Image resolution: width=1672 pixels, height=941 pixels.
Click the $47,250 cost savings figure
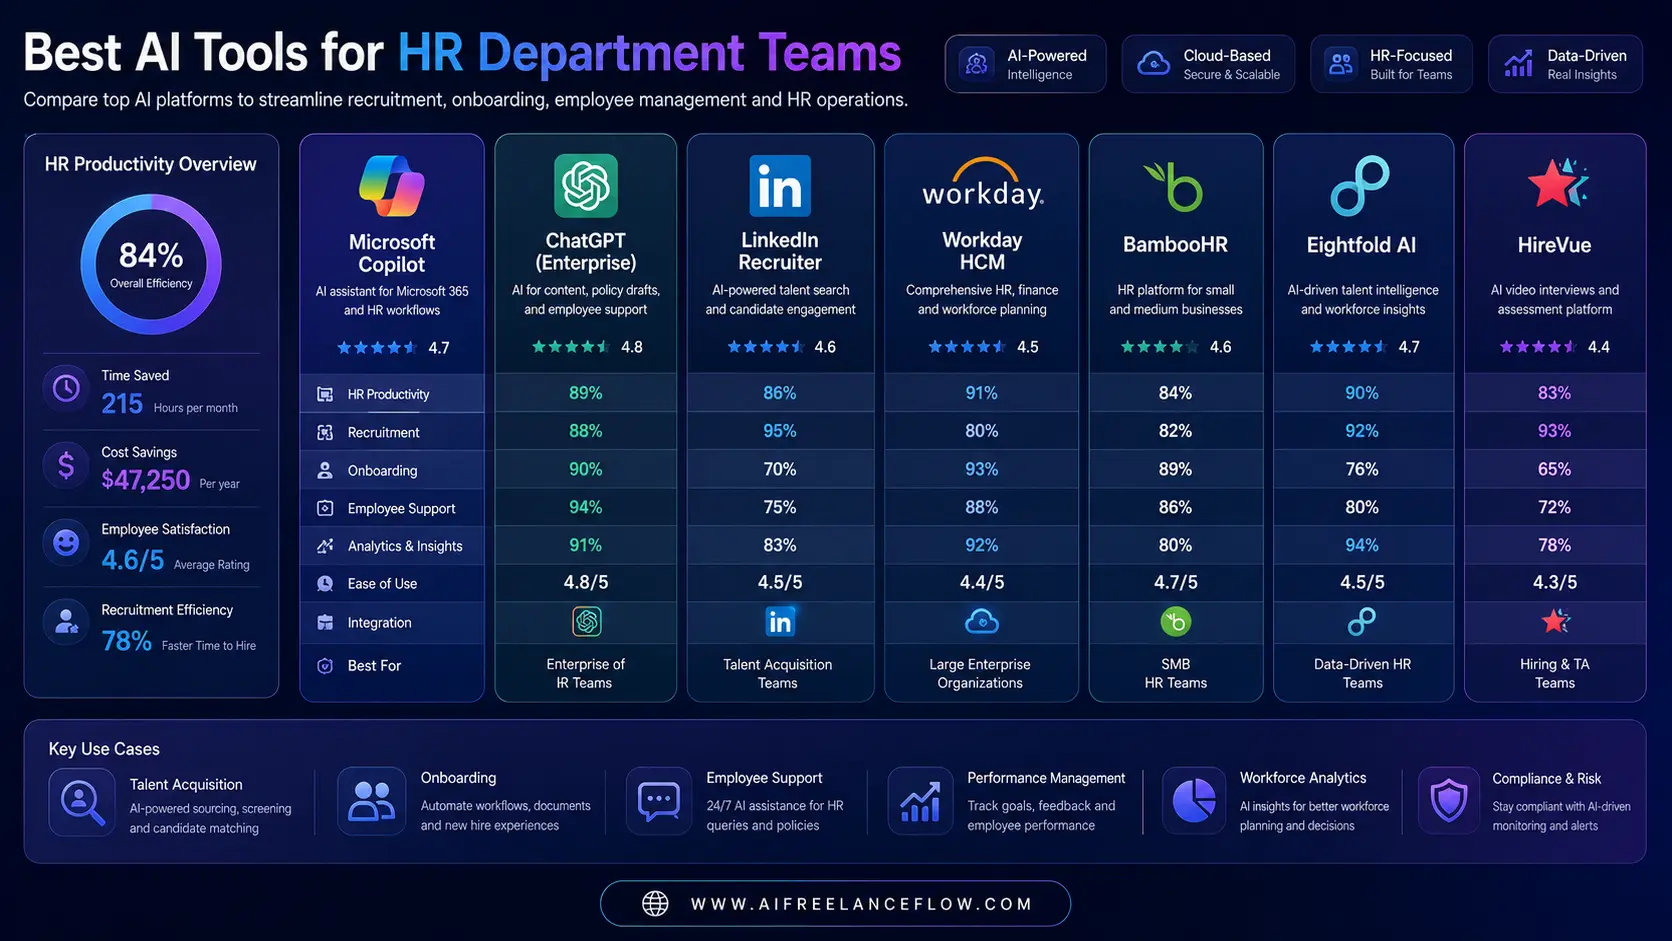[x=145, y=480]
